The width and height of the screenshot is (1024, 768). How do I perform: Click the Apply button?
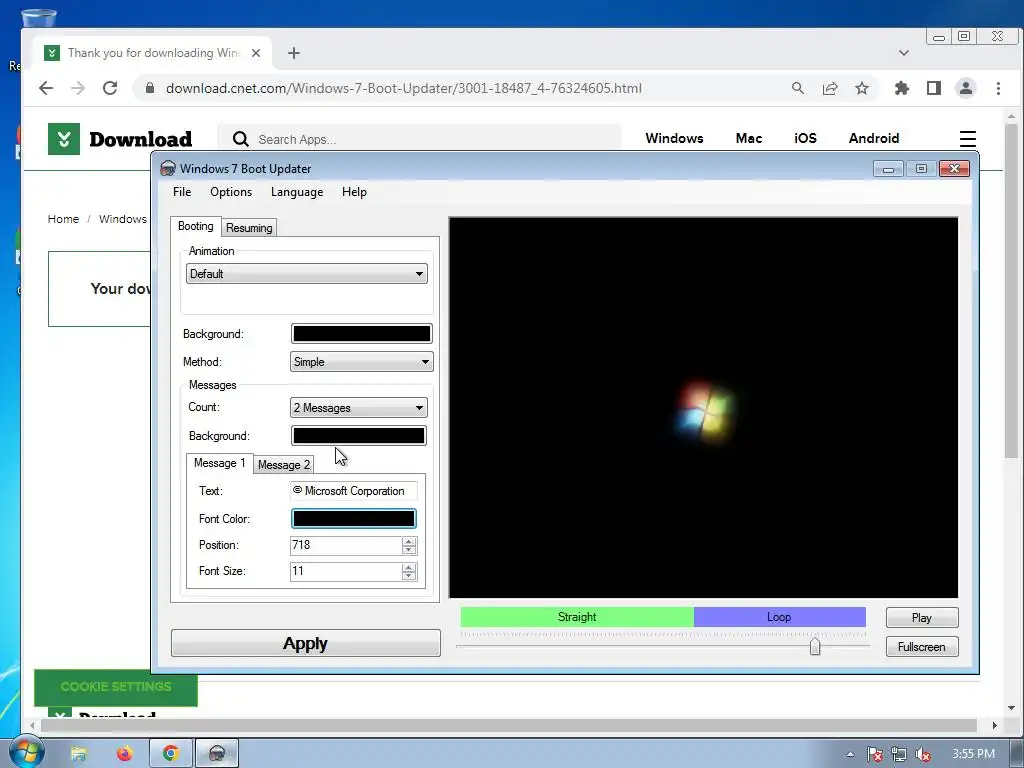[306, 643]
